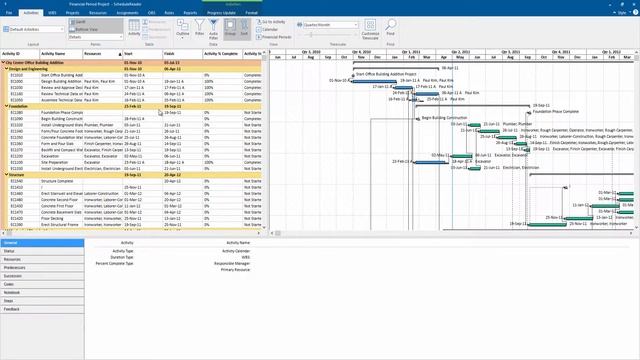Select the Resources details tab
This screenshot has width=640, height=360.
click(42, 260)
